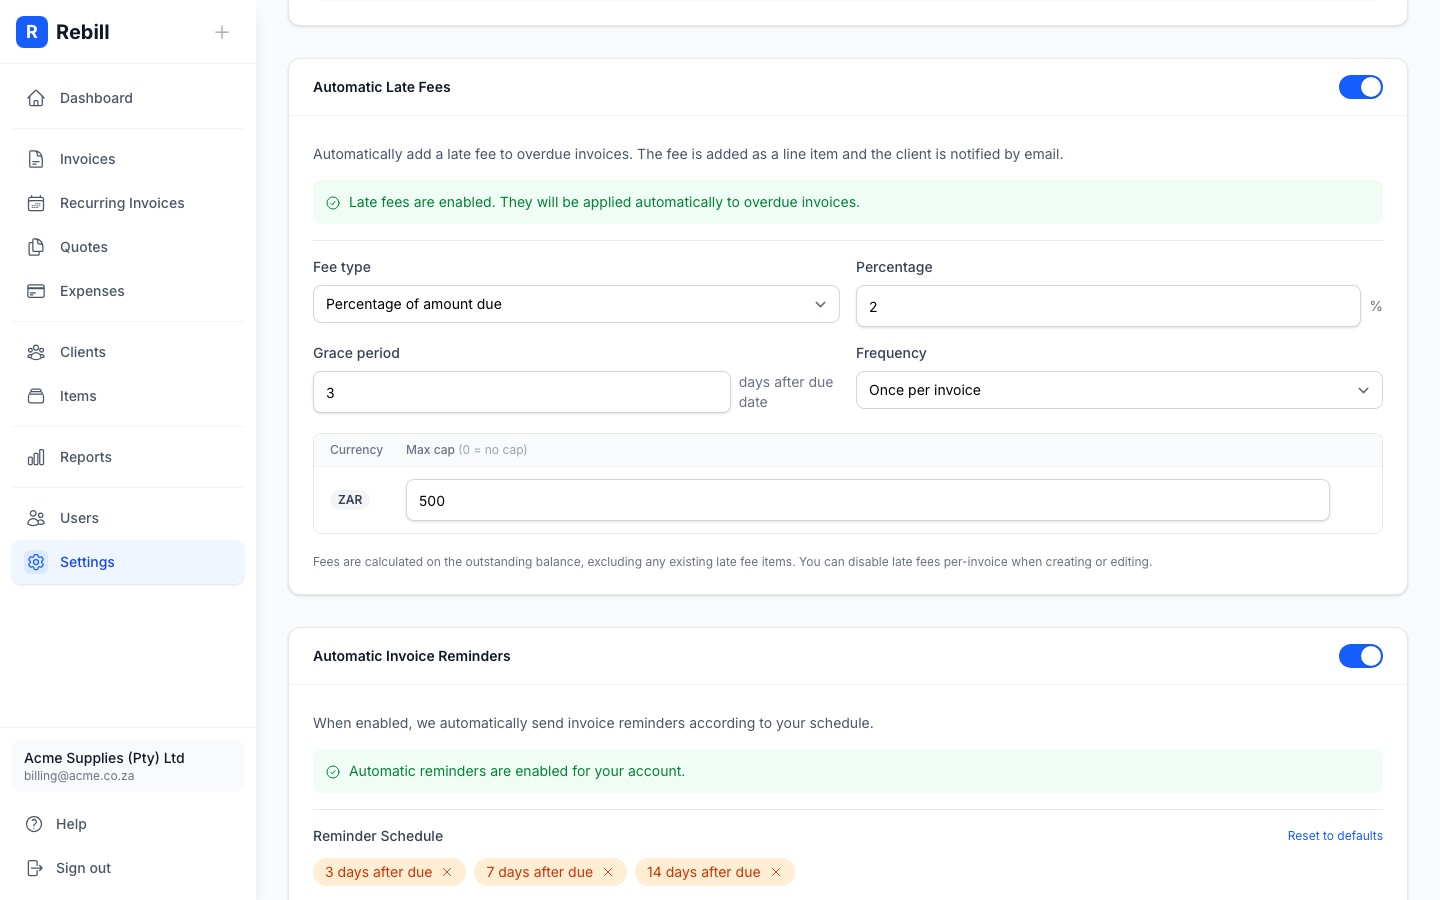Change frequency from Once per invoice
Image resolution: width=1440 pixels, height=900 pixels.
click(x=1119, y=390)
